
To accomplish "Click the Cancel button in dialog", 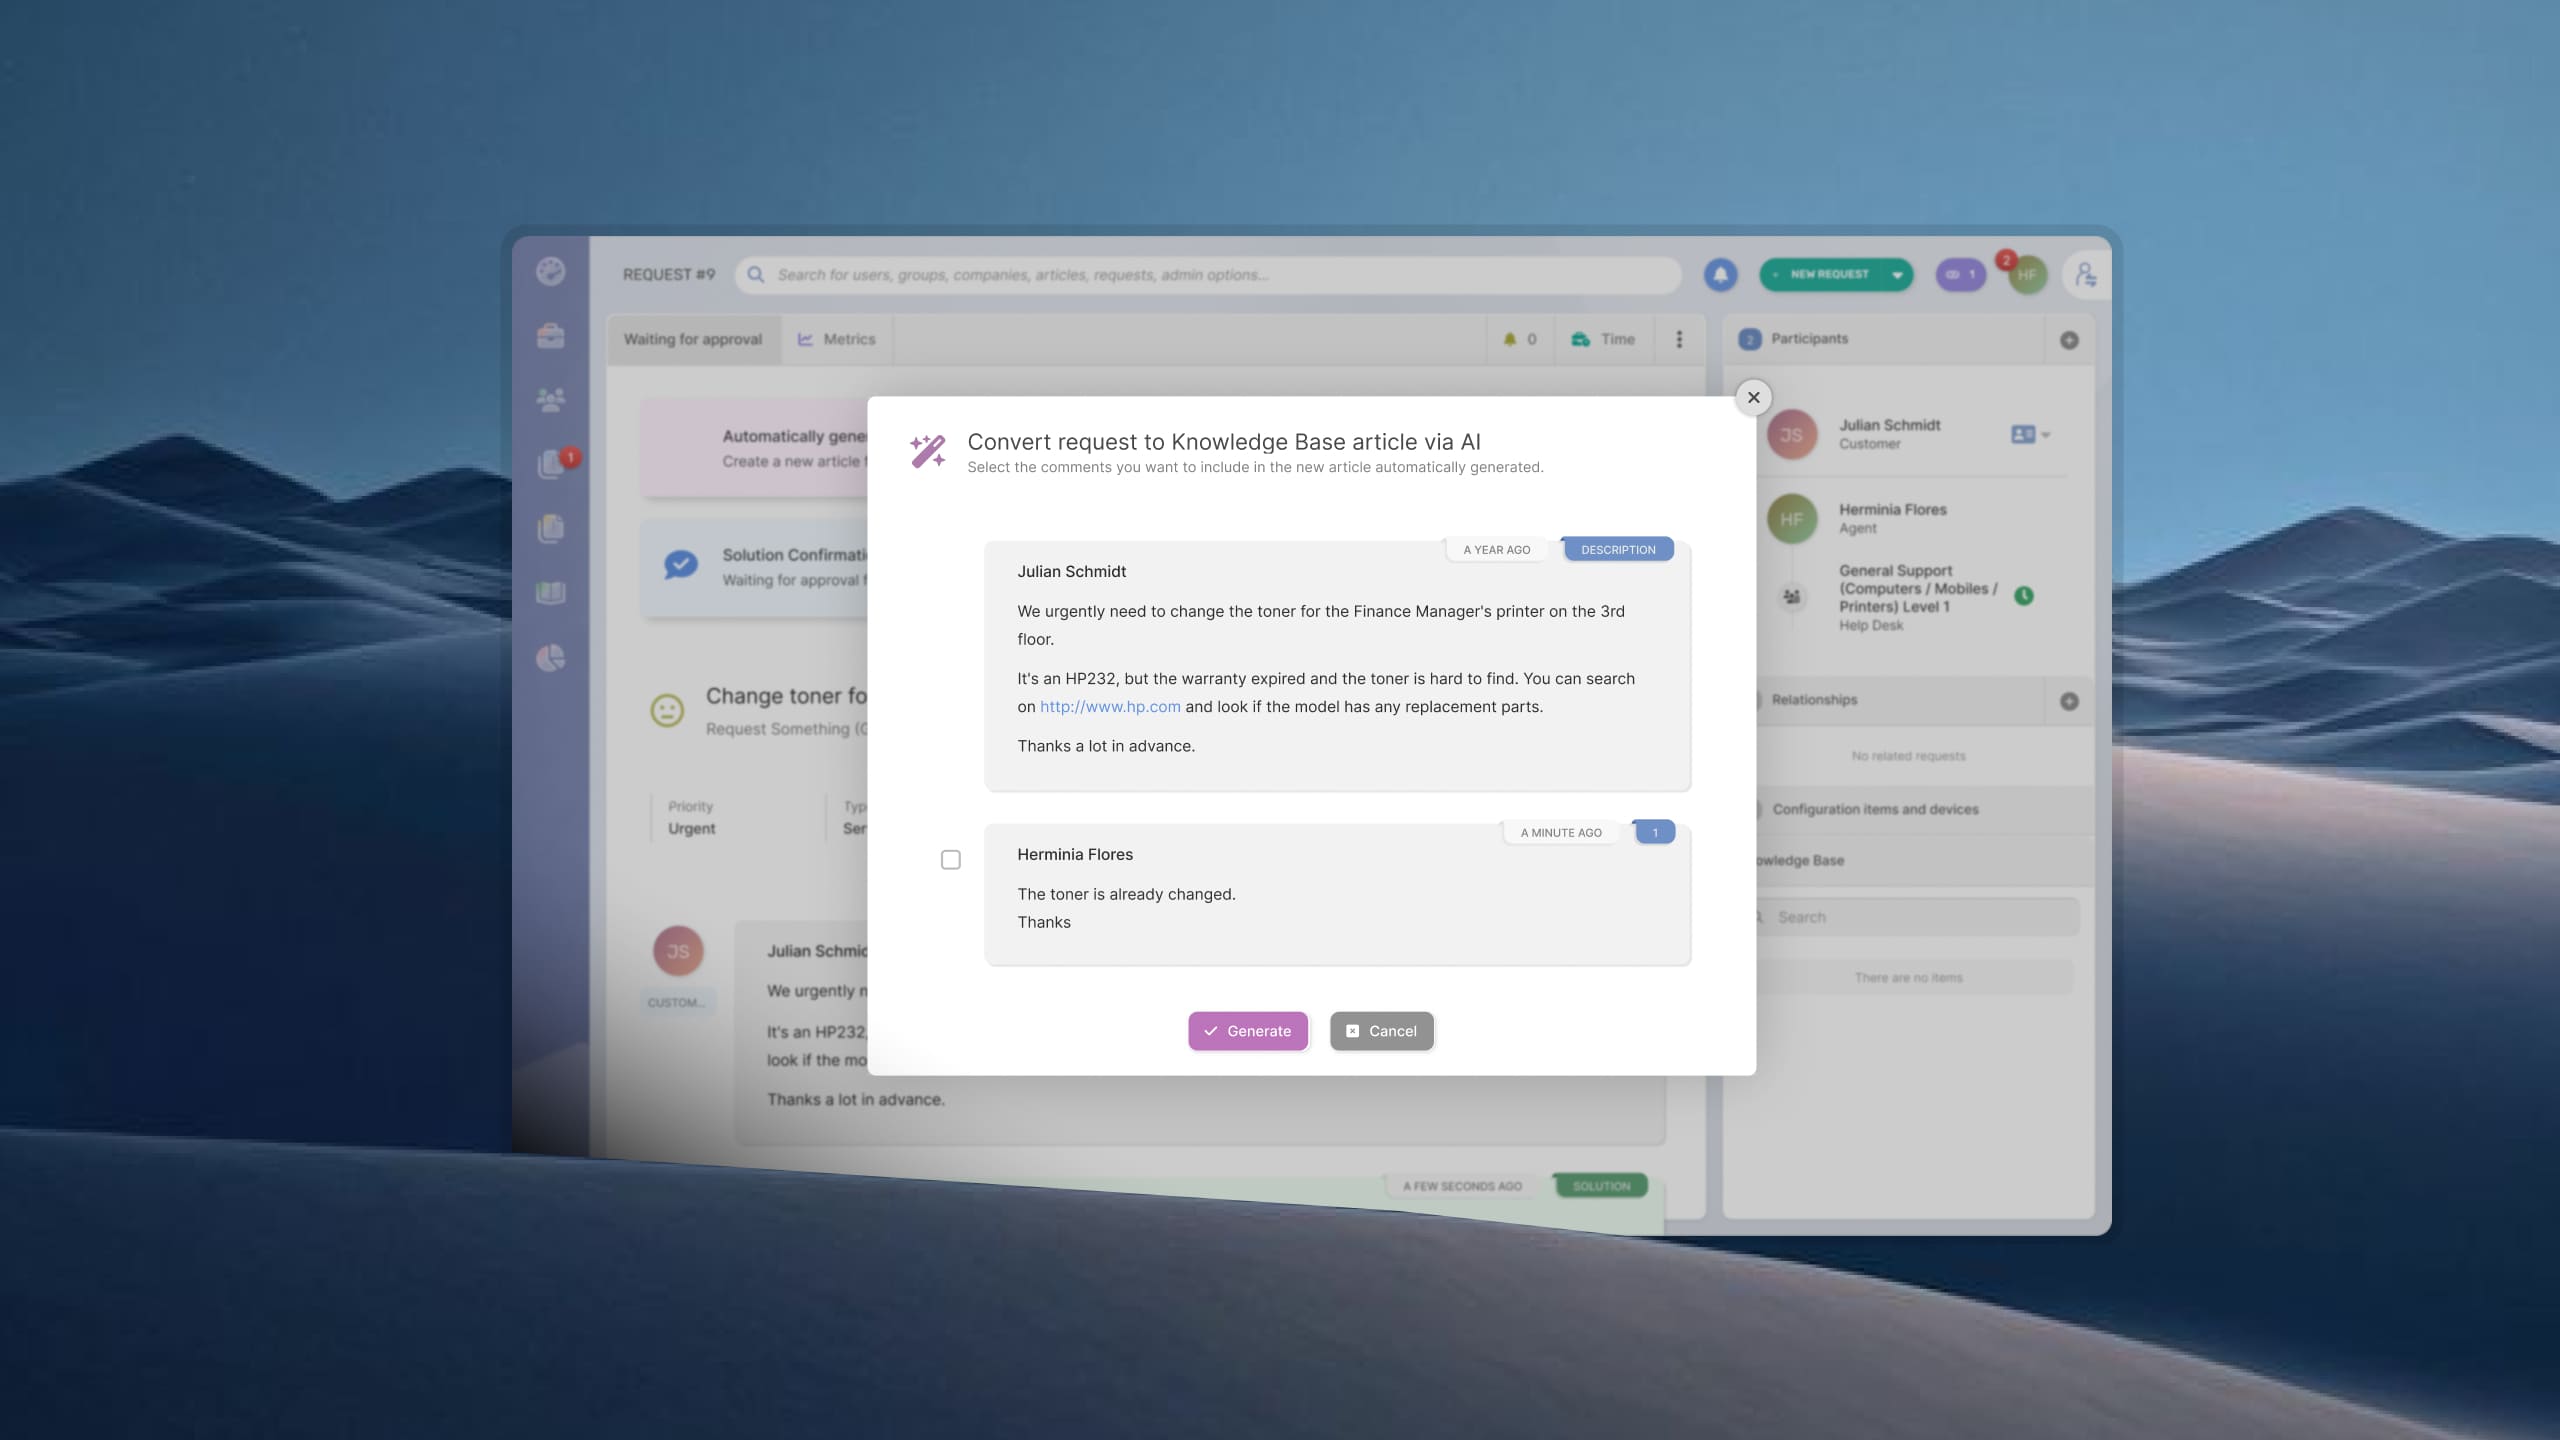I will [x=1381, y=1031].
